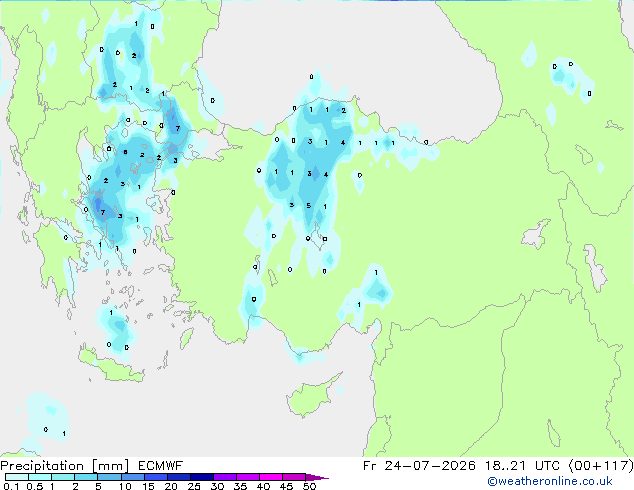Click the 40–45 mm magenta legend box

(x=271, y=477)
